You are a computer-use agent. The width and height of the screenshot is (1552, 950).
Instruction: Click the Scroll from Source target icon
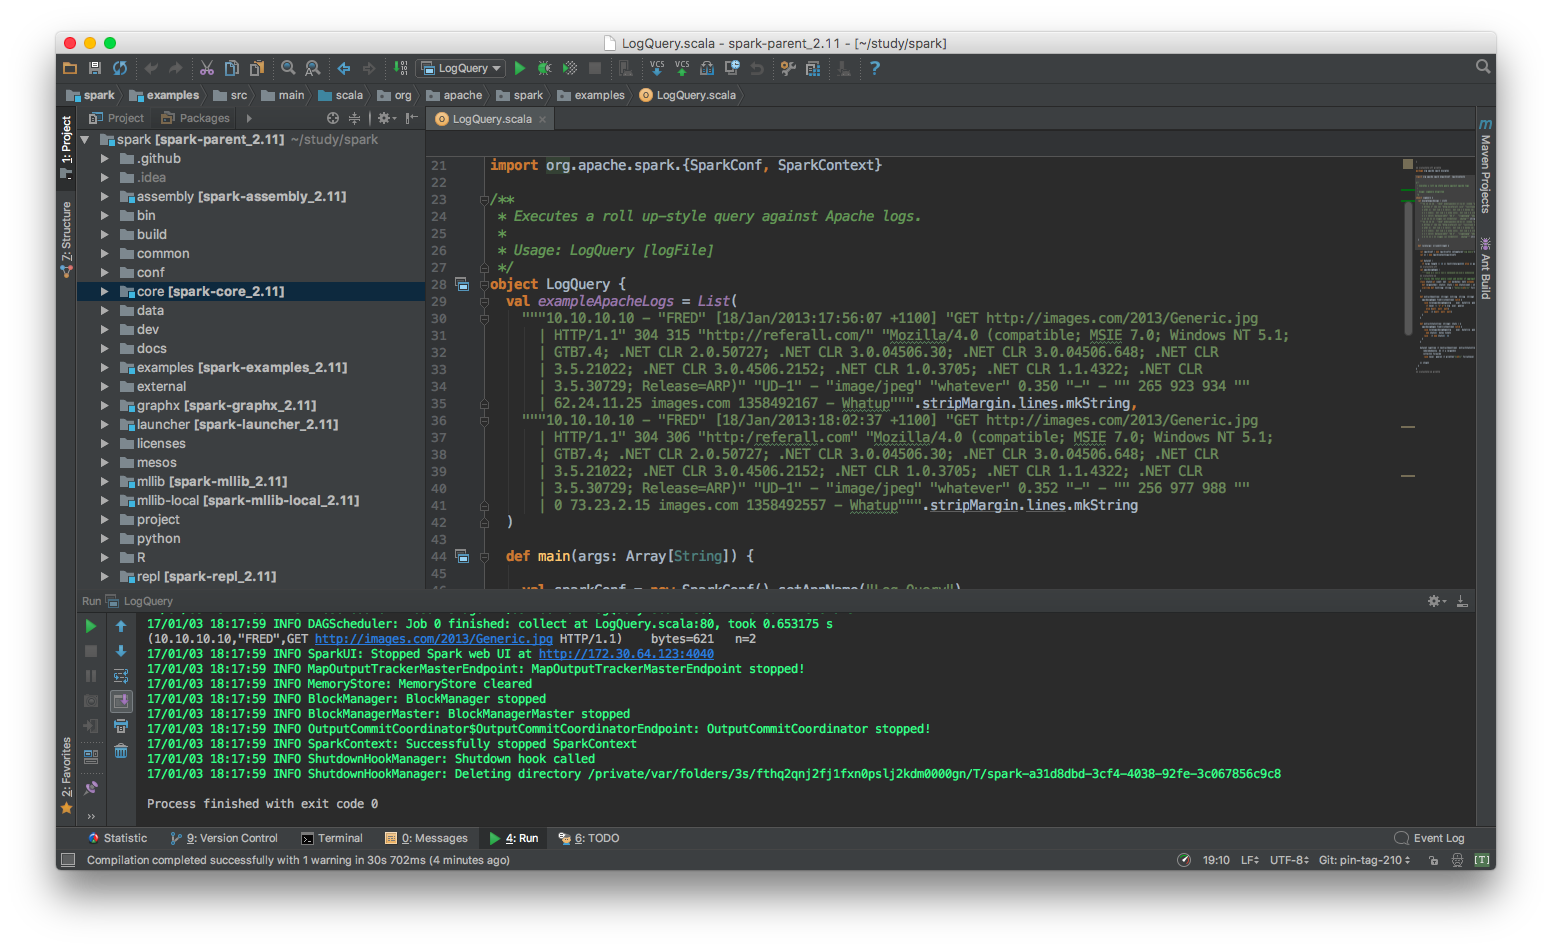333,118
